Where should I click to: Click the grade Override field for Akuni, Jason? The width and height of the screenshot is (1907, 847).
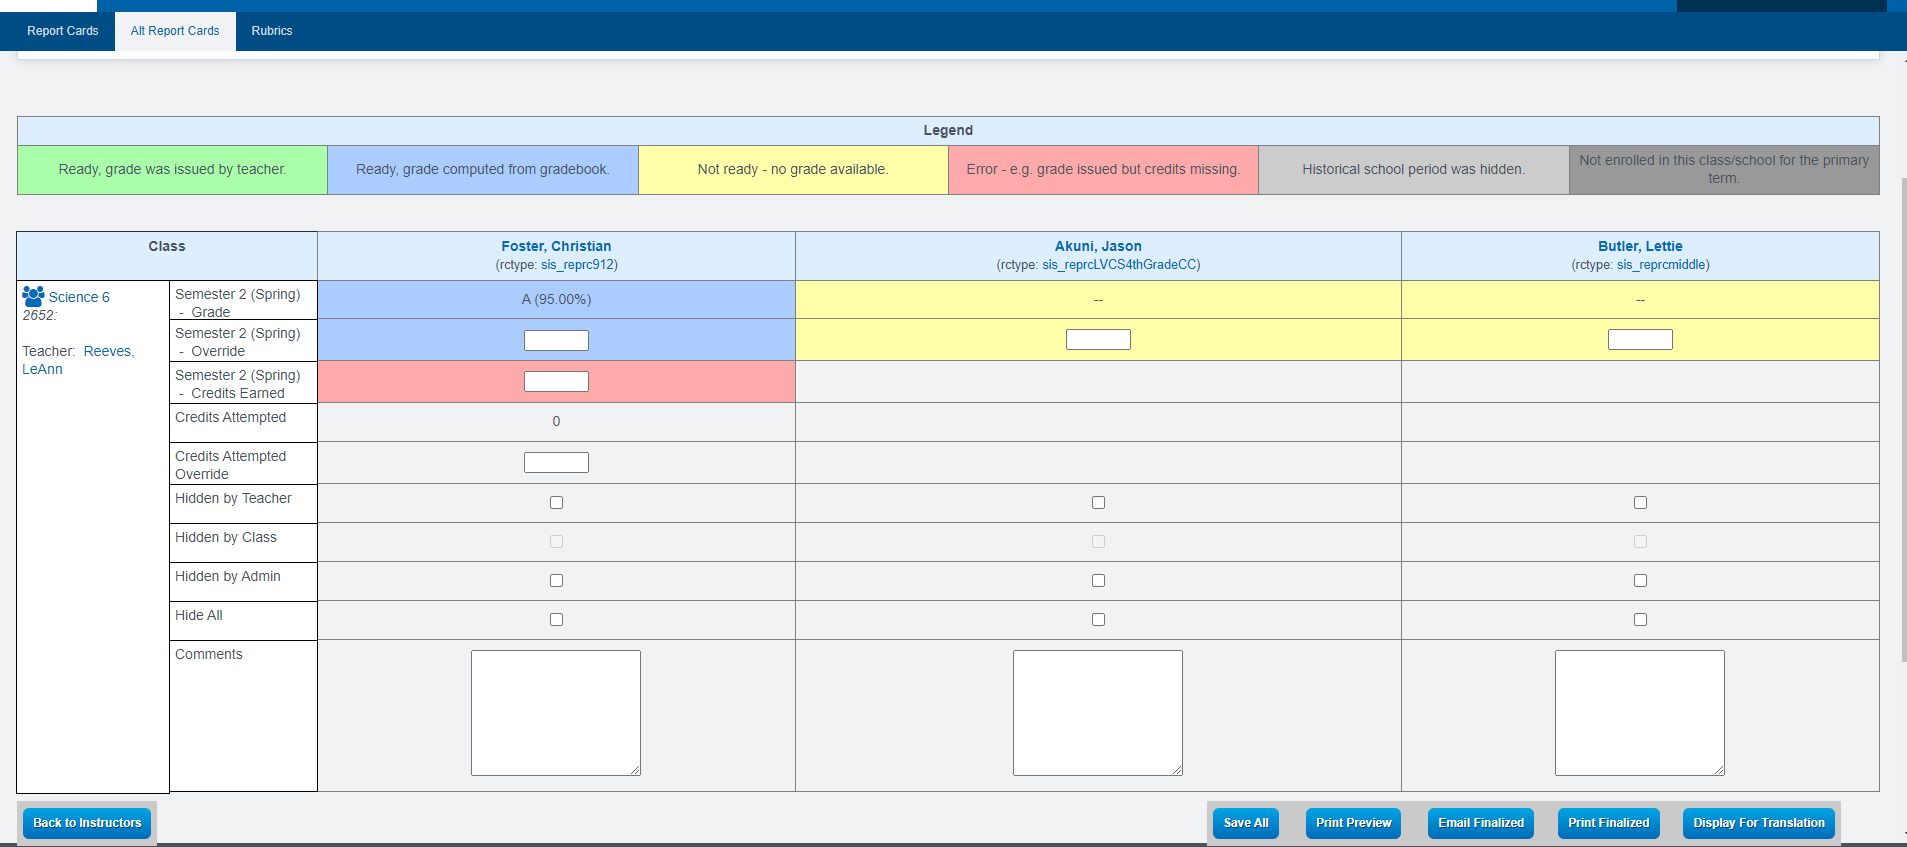click(1098, 340)
